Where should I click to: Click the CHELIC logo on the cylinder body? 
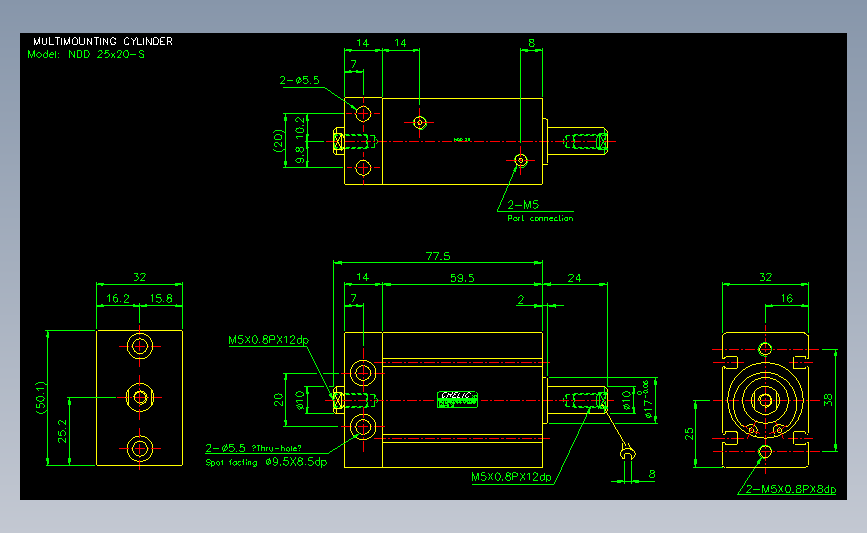pyautogui.click(x=457, y=399)
